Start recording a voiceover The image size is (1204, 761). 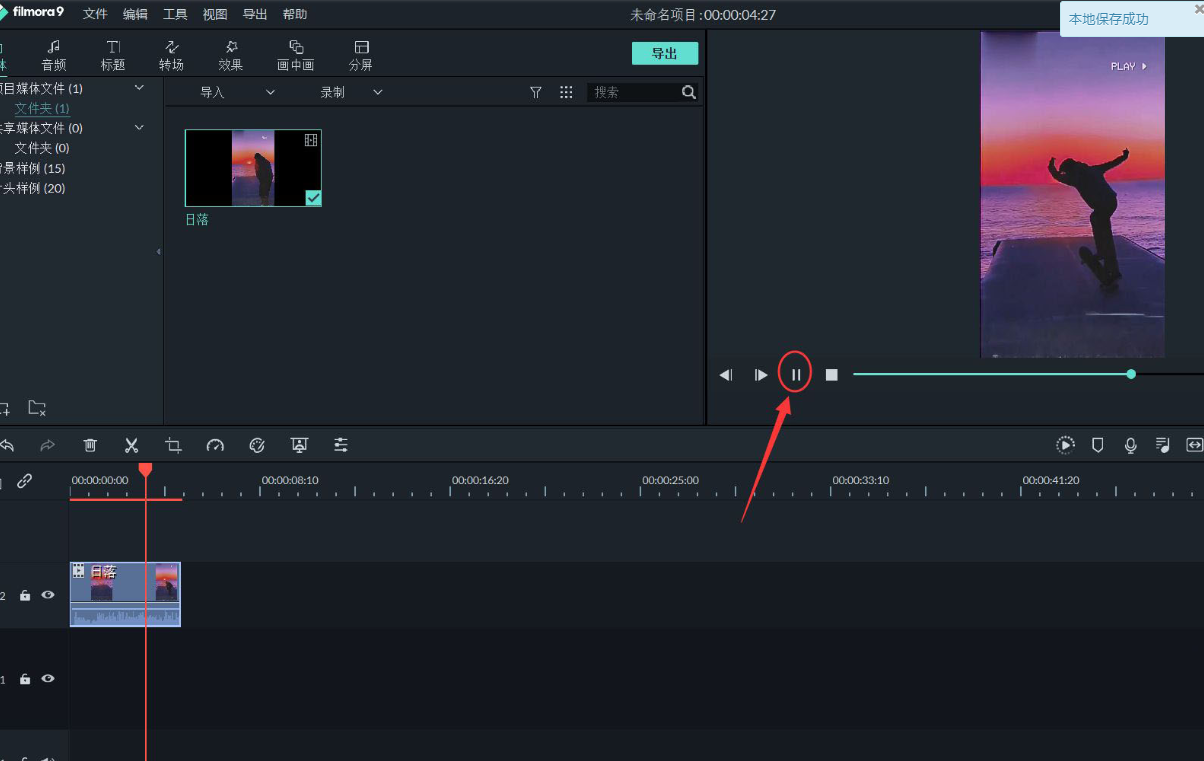pyautogui.click(x=1130, y=445)
